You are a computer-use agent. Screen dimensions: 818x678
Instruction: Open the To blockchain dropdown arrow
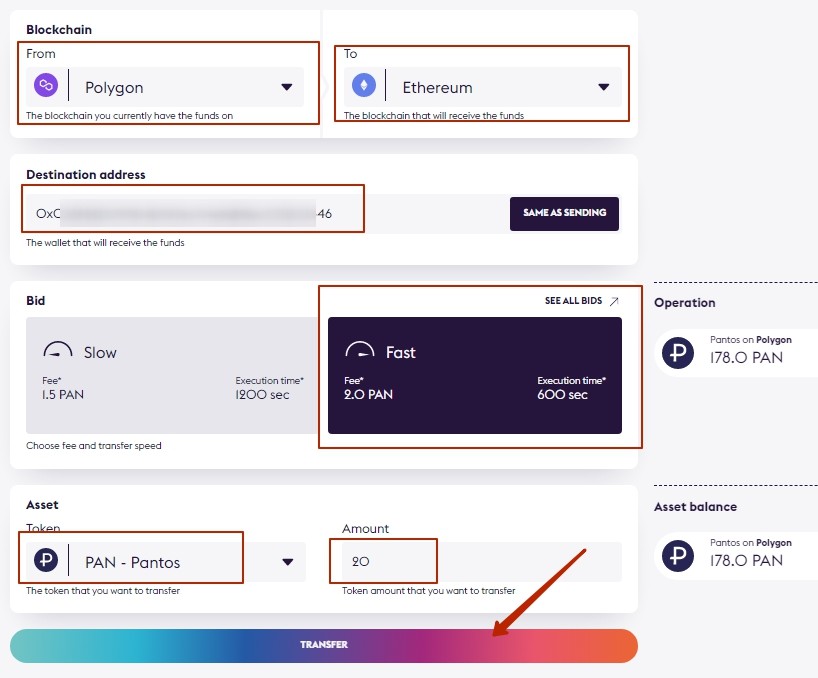click(x=604, y=87)
